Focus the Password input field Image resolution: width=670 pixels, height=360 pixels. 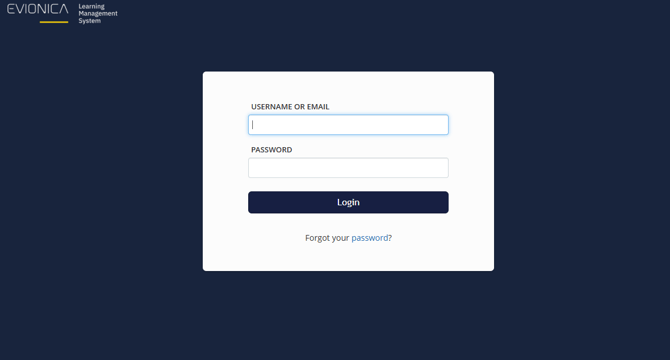348,168
